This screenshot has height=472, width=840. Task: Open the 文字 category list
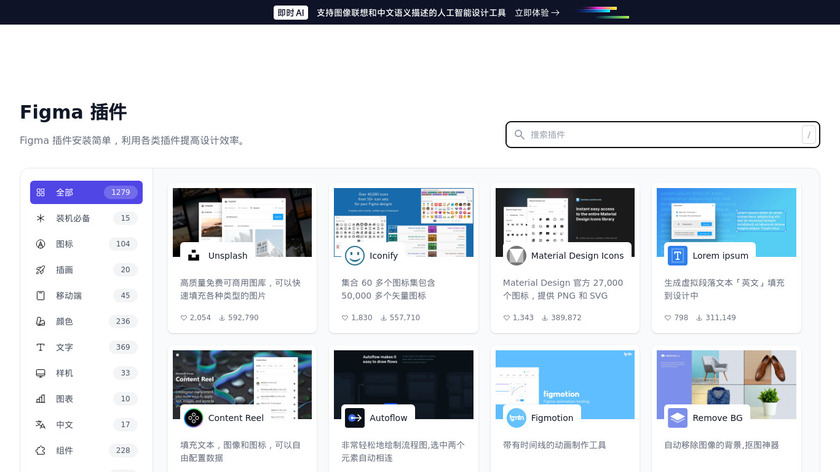(86, 348)
